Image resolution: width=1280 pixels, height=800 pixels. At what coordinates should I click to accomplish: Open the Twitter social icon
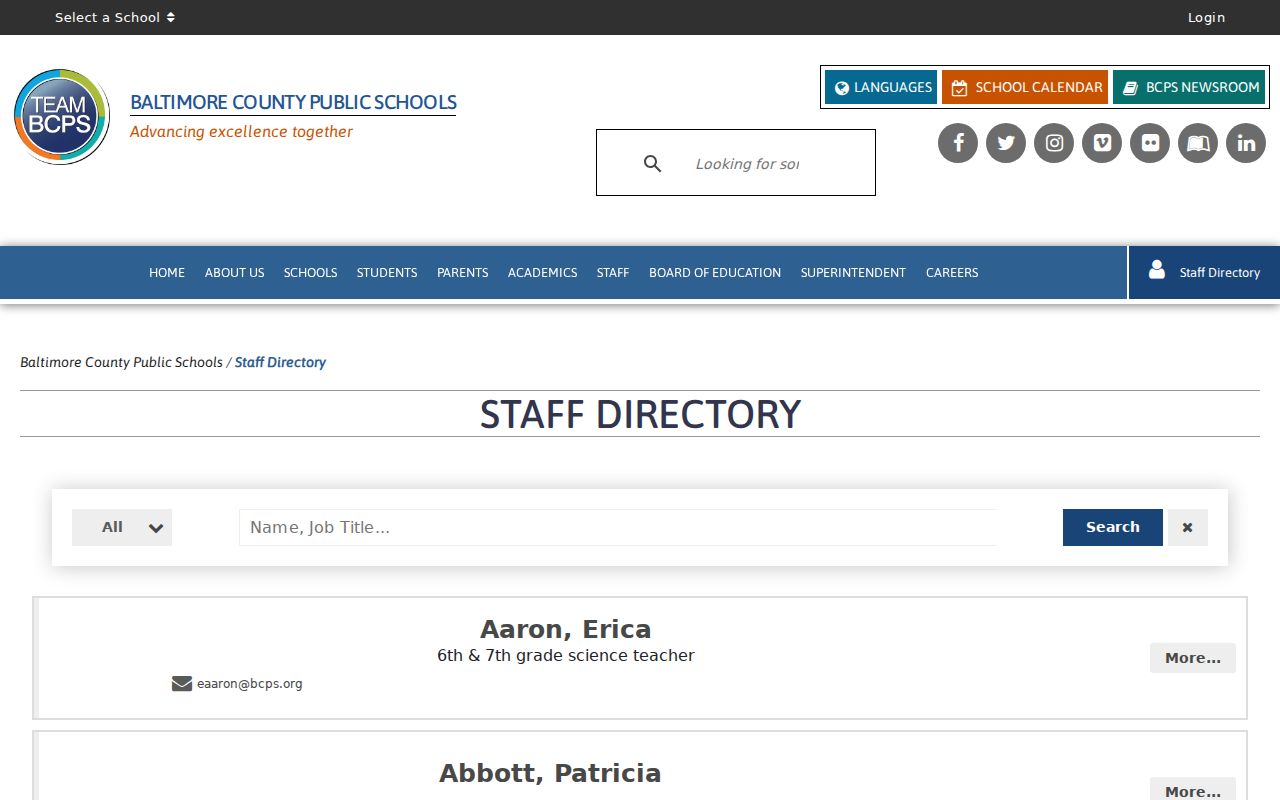1006,143
